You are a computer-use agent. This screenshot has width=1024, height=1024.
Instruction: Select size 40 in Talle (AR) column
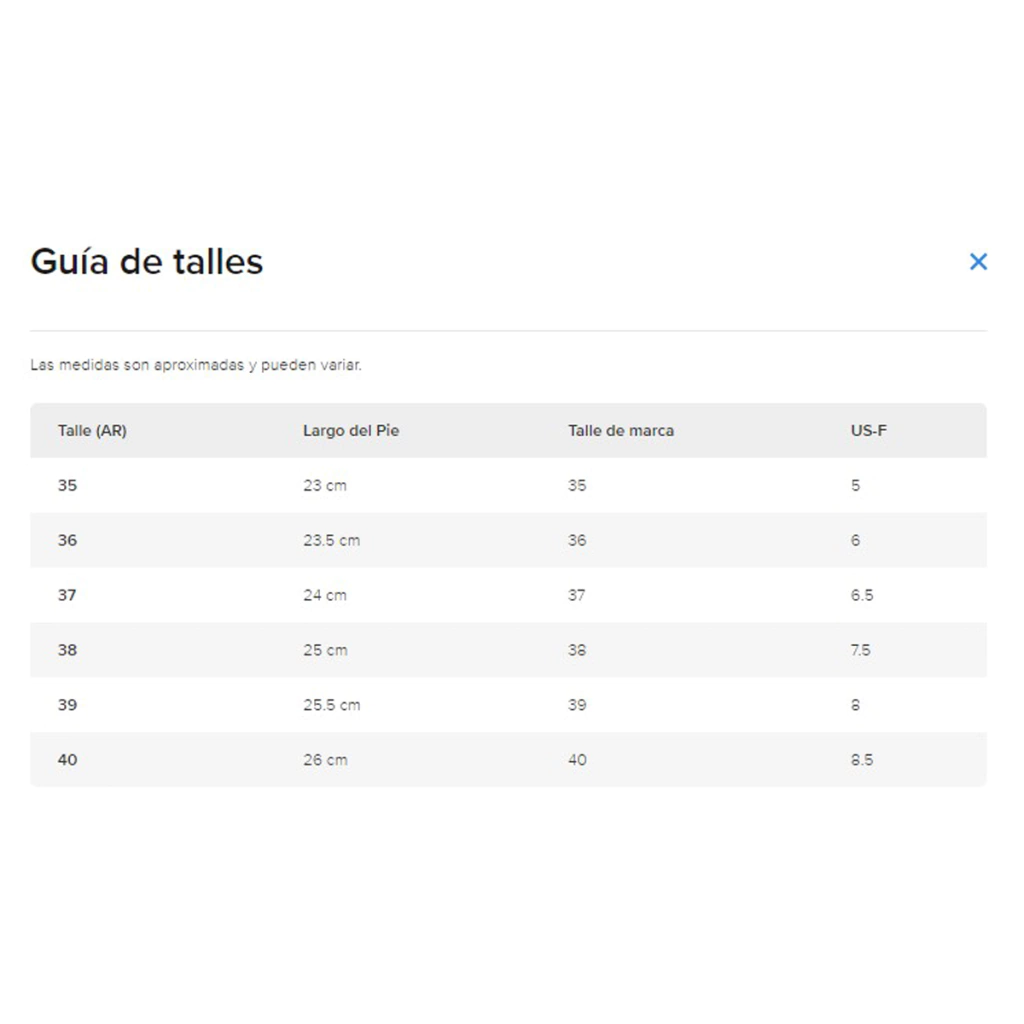click(x=67, y=761)
